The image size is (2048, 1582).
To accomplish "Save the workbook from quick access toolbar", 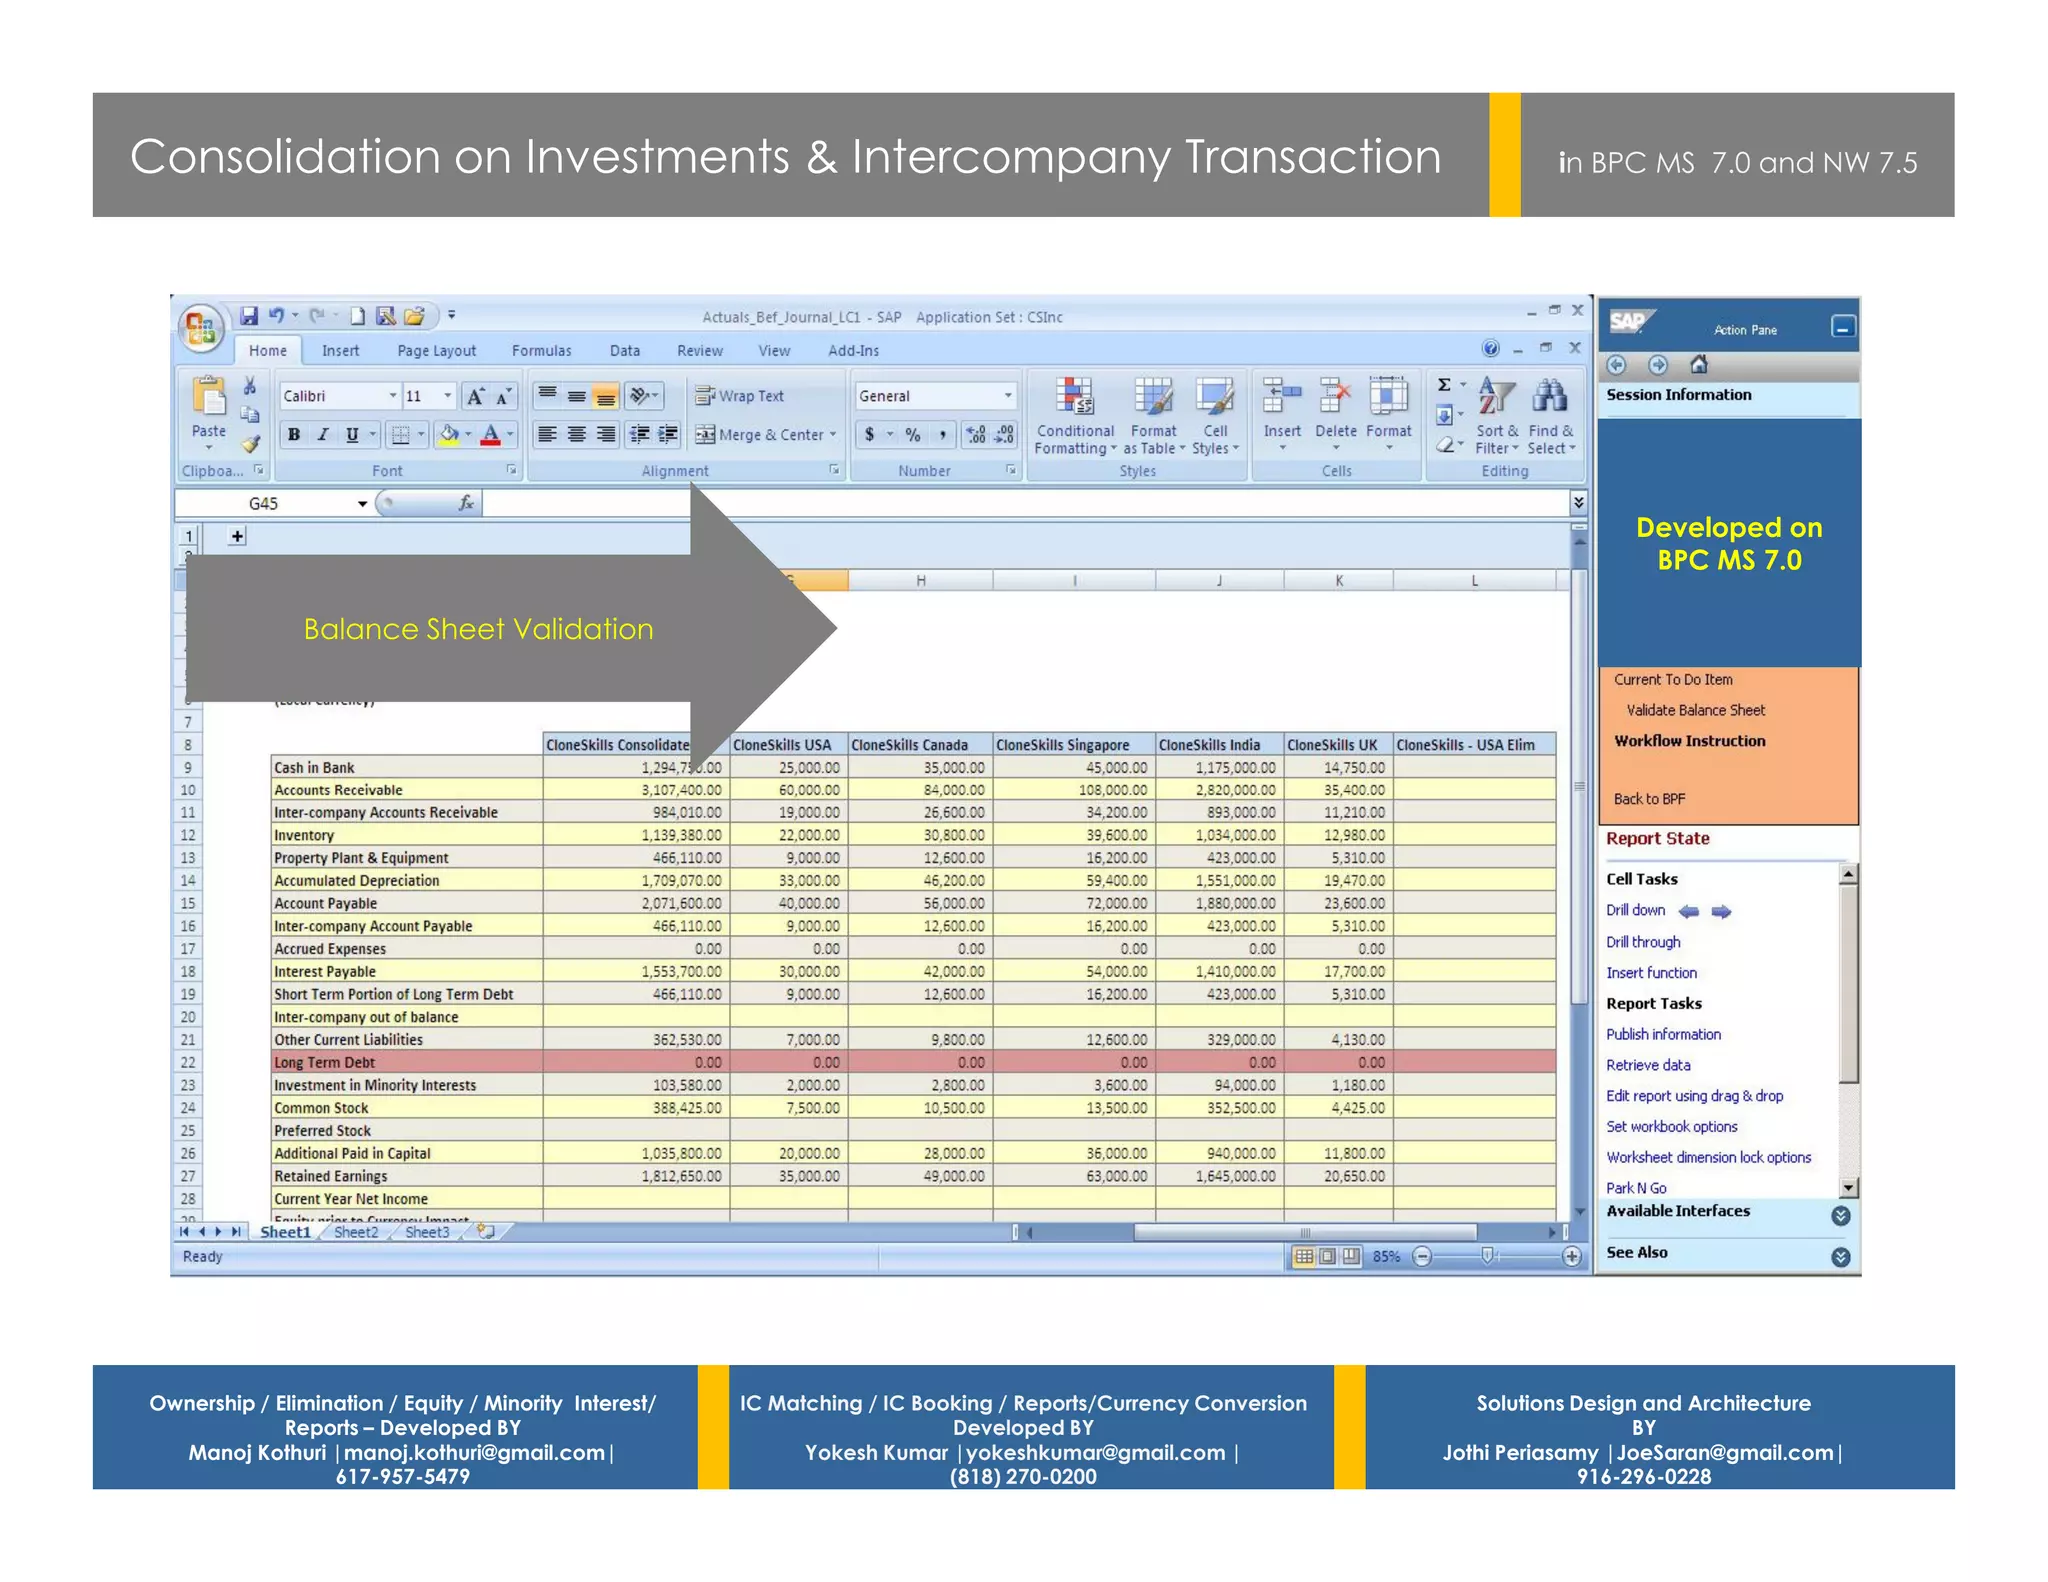I will click(x=249, y=316).
